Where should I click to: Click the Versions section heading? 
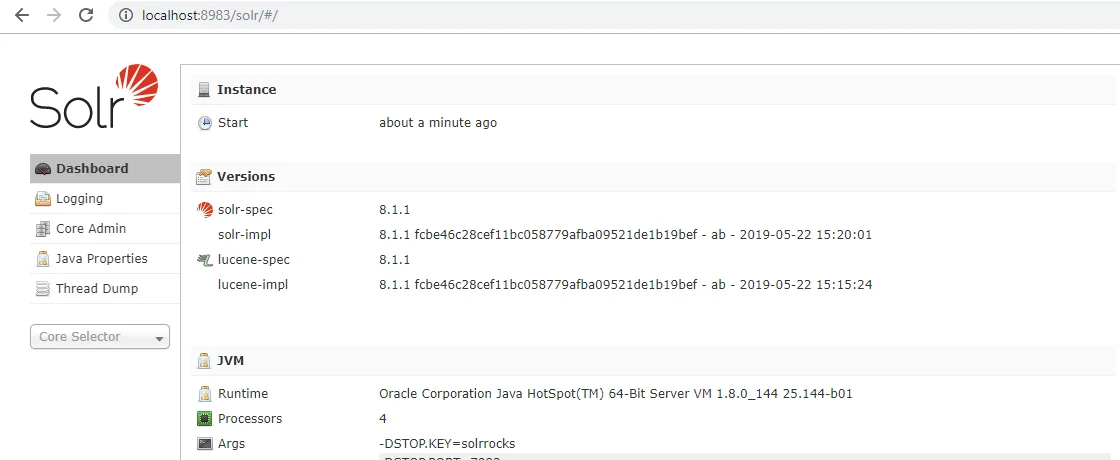[246, 176]
